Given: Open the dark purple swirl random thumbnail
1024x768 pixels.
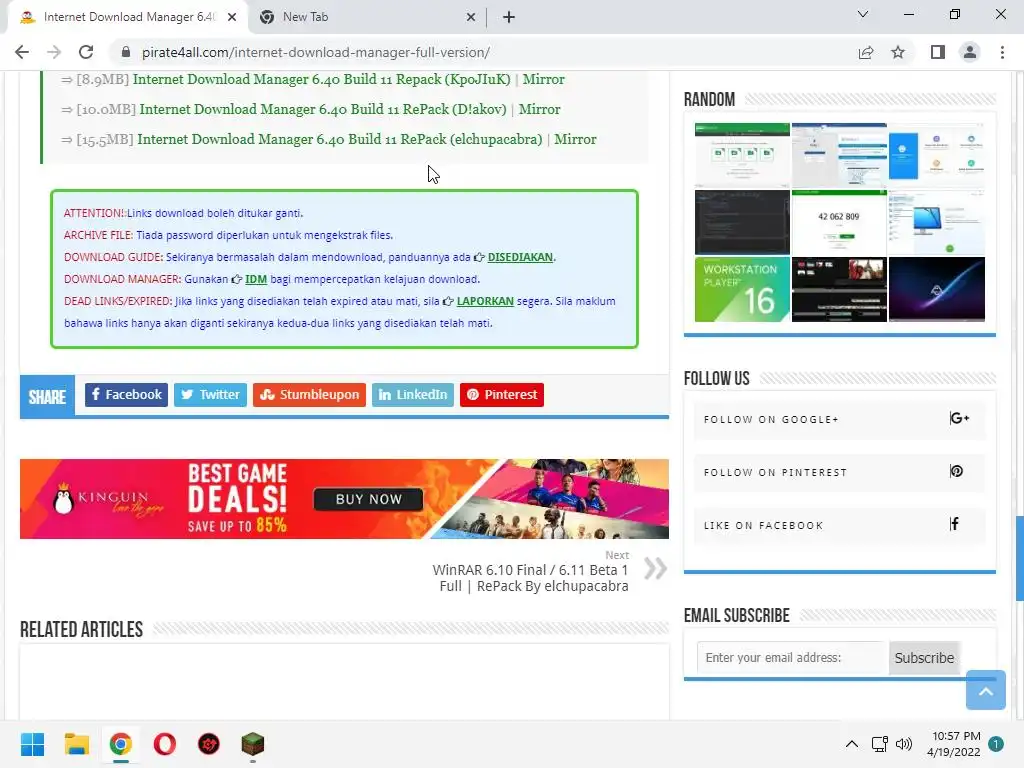Looking at the screenshot, I should 936,289.
